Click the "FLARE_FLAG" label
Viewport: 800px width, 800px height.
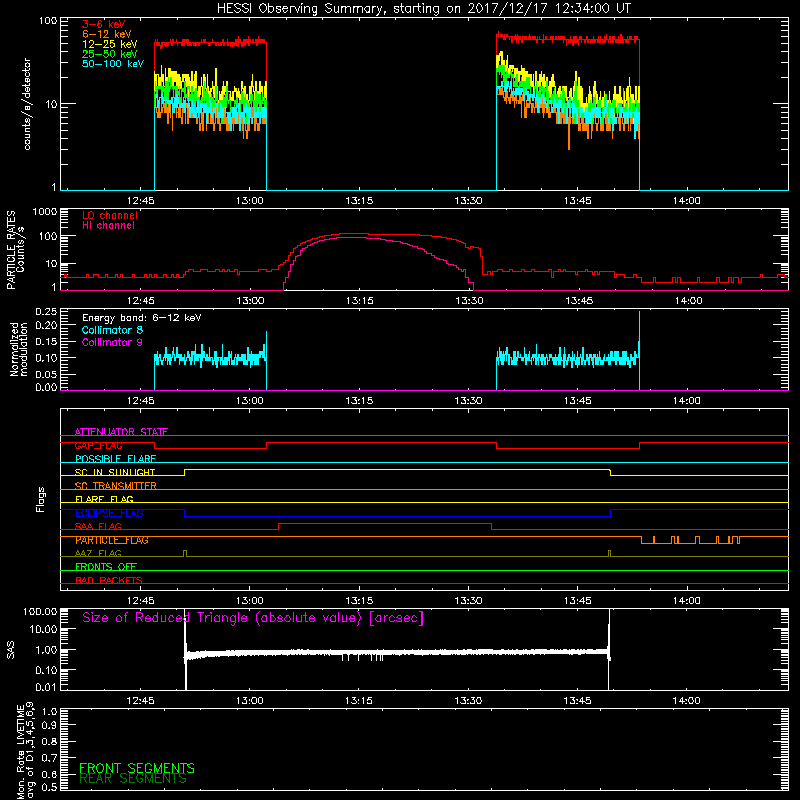pos(104,499)
